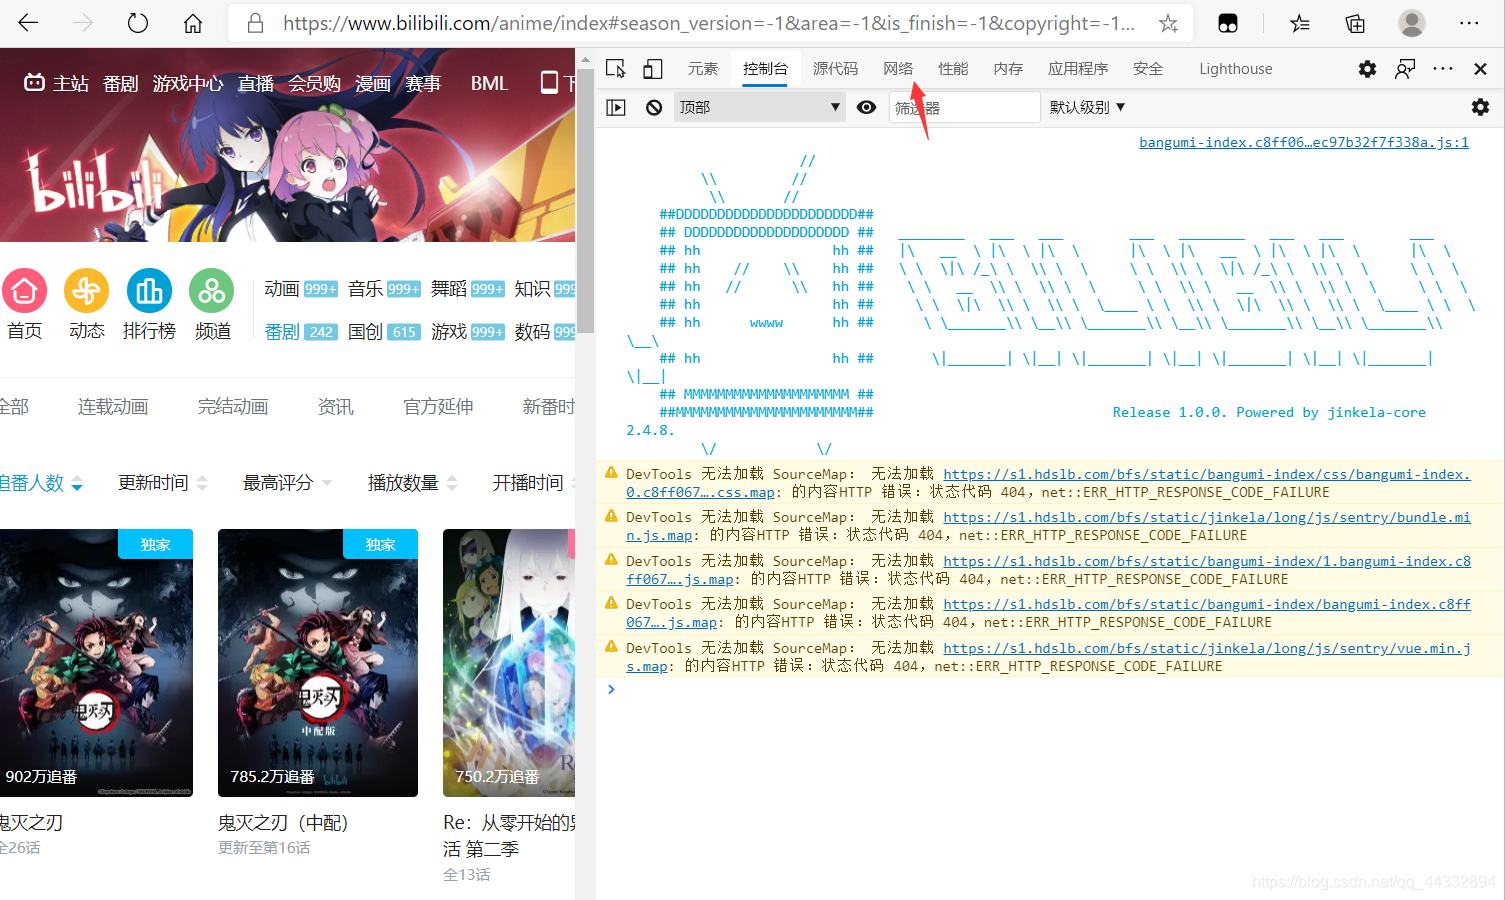Add page to favorites with the star icon

pos(1168,23)
